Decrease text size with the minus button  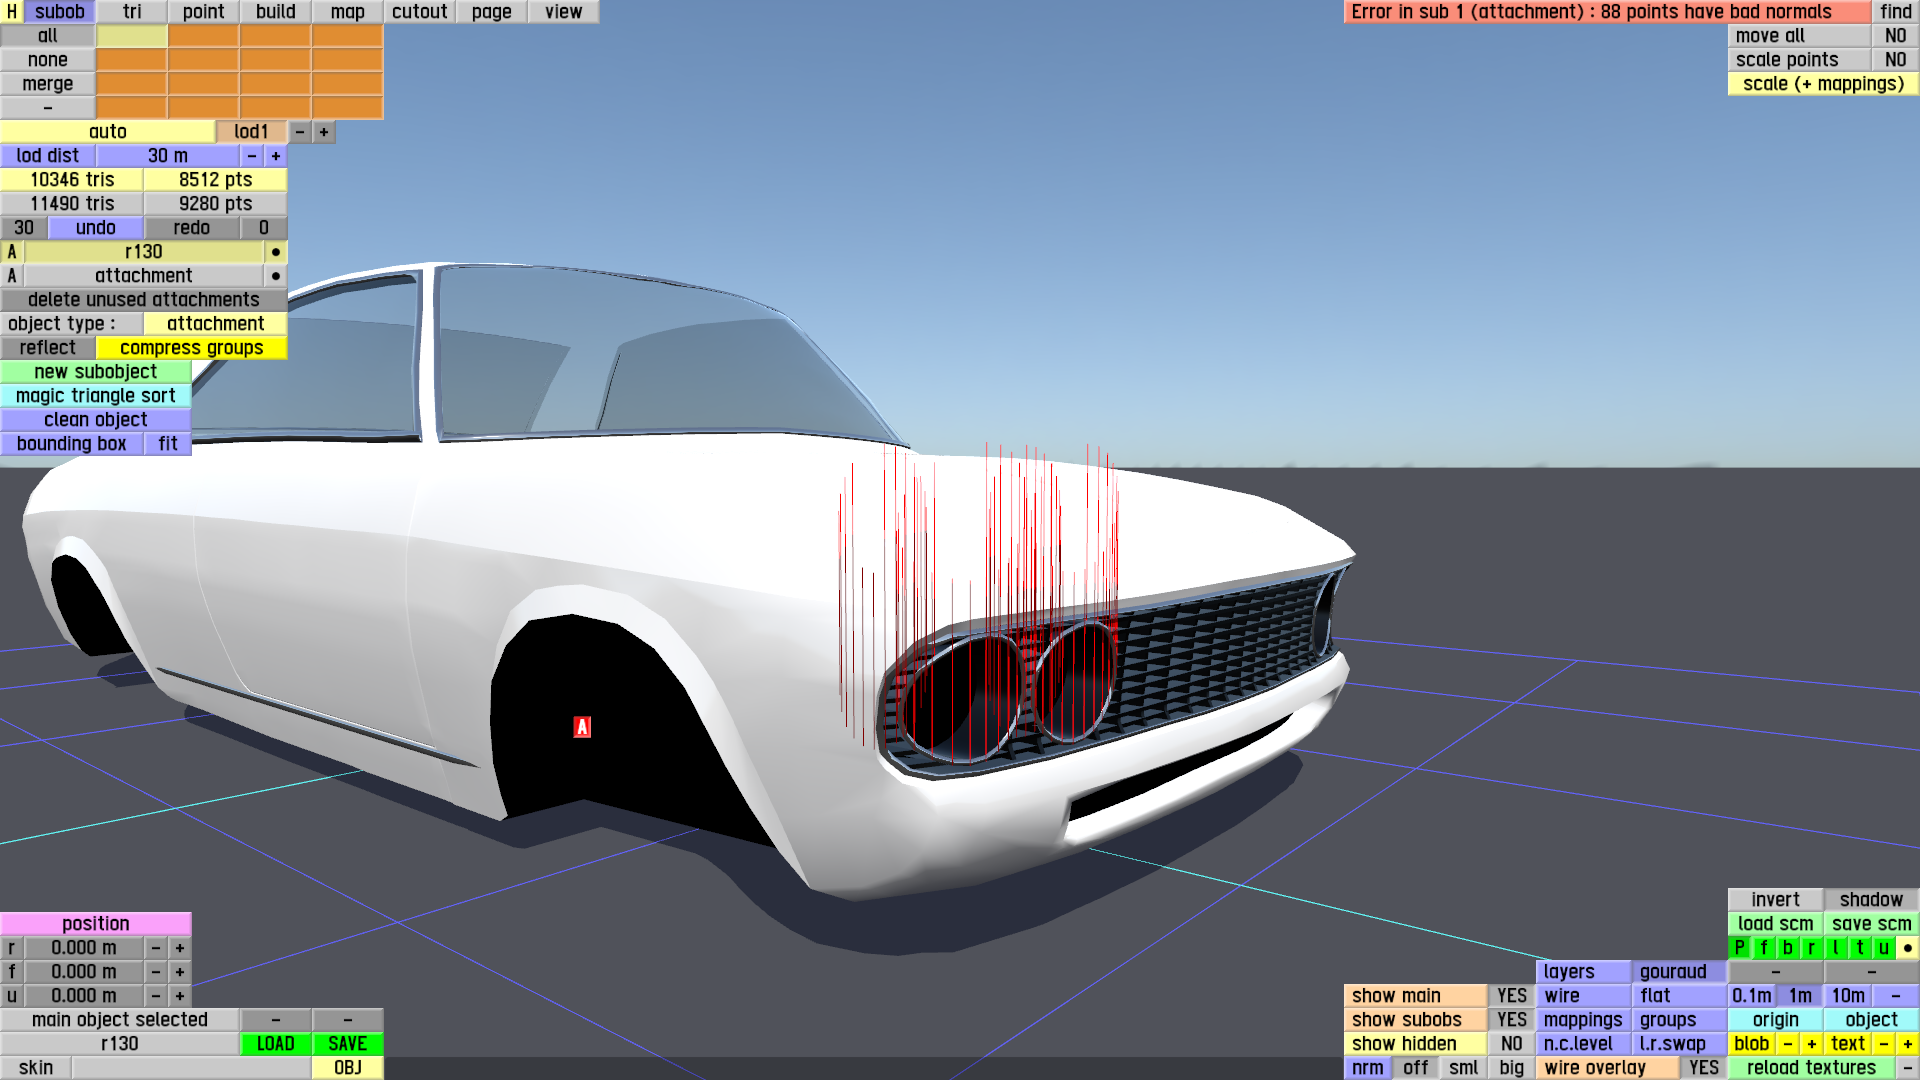pyautogui.click(x=1883, y=1044)
